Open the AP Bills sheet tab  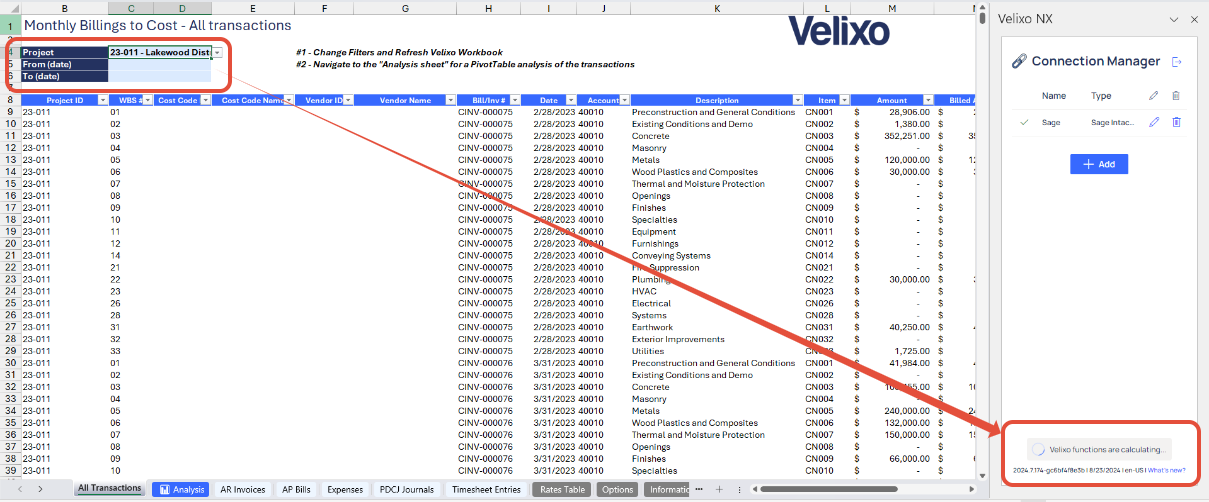(296, 490)
